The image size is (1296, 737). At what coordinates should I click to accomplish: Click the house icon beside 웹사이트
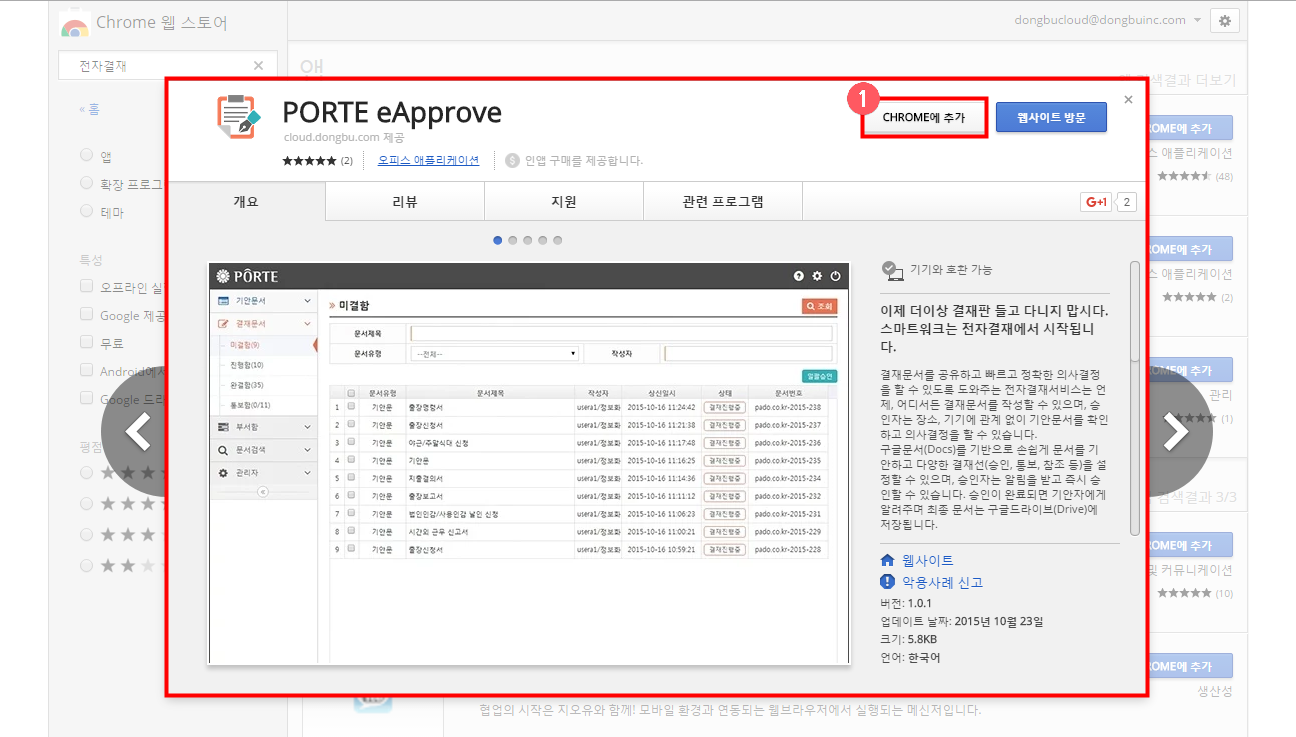[x=887, y=560]
